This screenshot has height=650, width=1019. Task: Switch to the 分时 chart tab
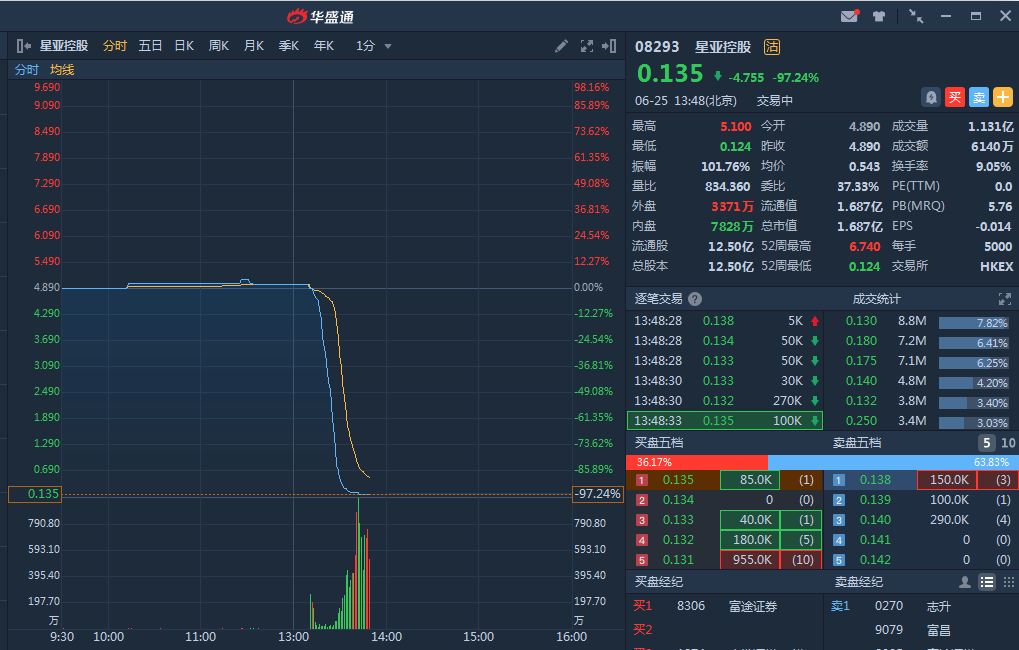(x=114, y=46)
